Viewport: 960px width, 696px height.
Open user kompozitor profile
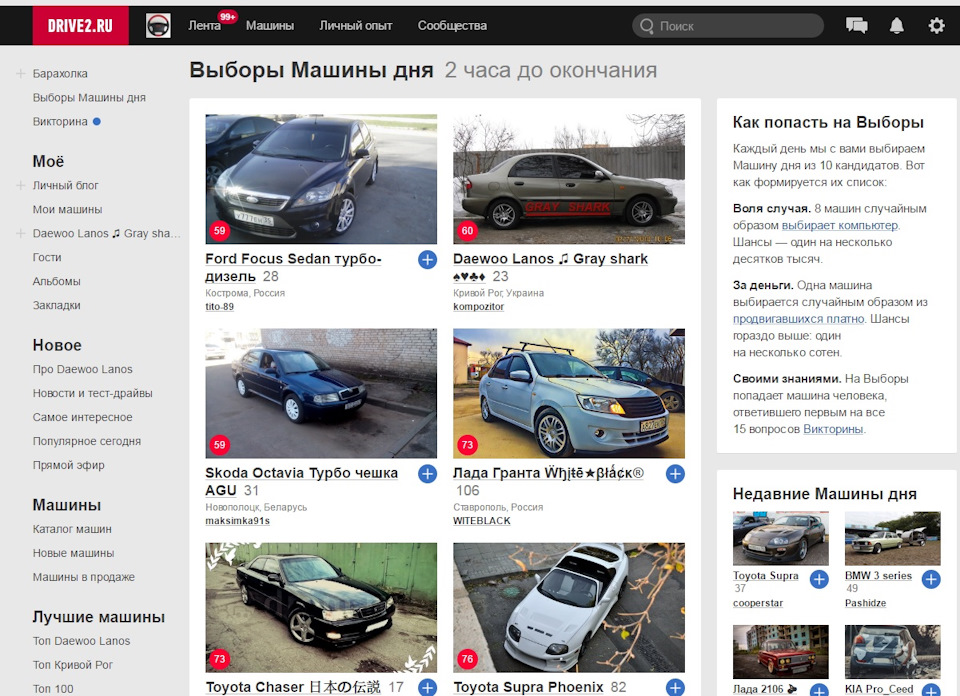(478, 307)
